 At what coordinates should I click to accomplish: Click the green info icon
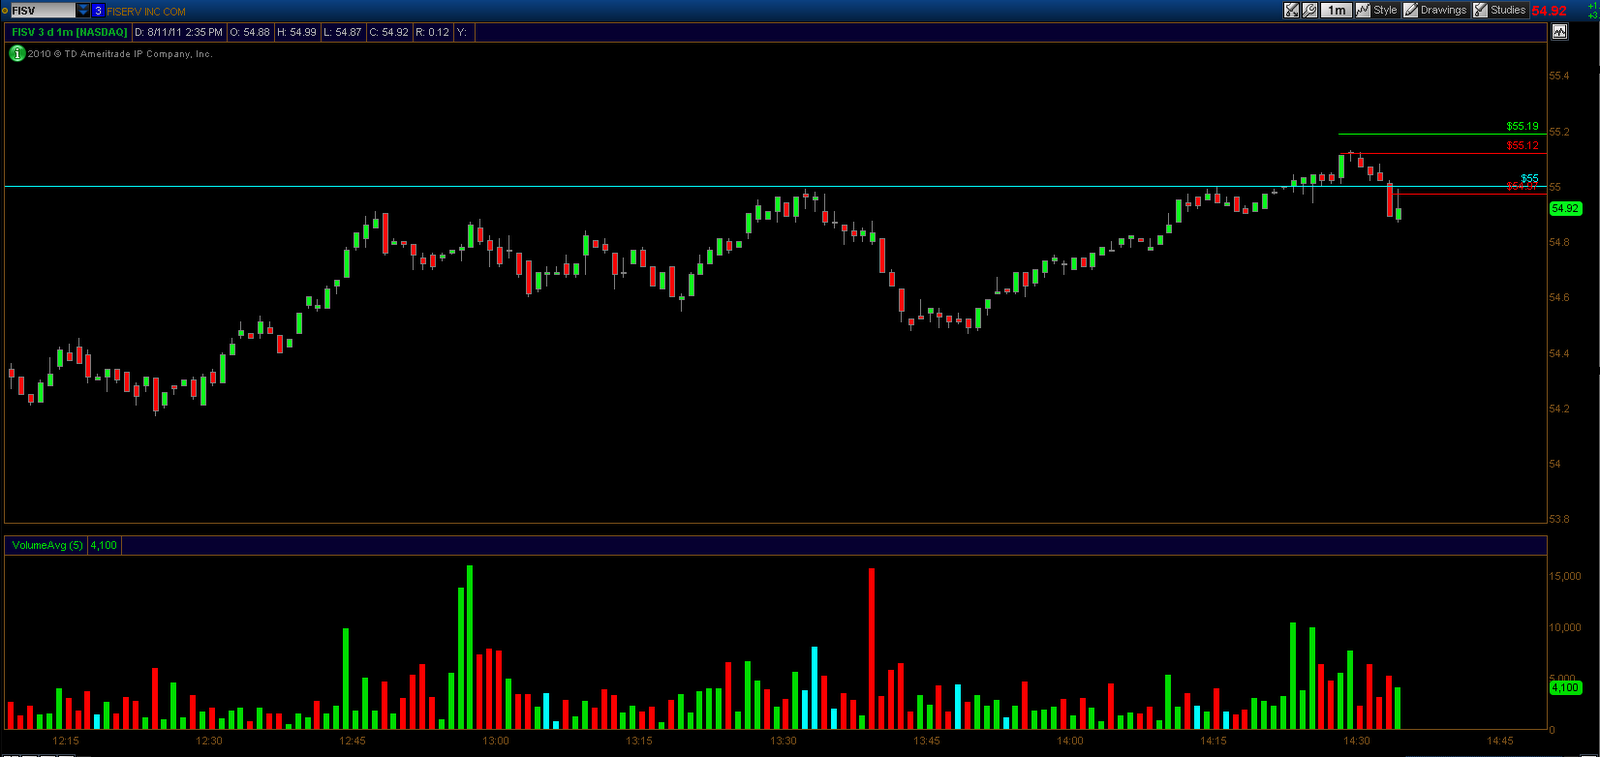17,54
